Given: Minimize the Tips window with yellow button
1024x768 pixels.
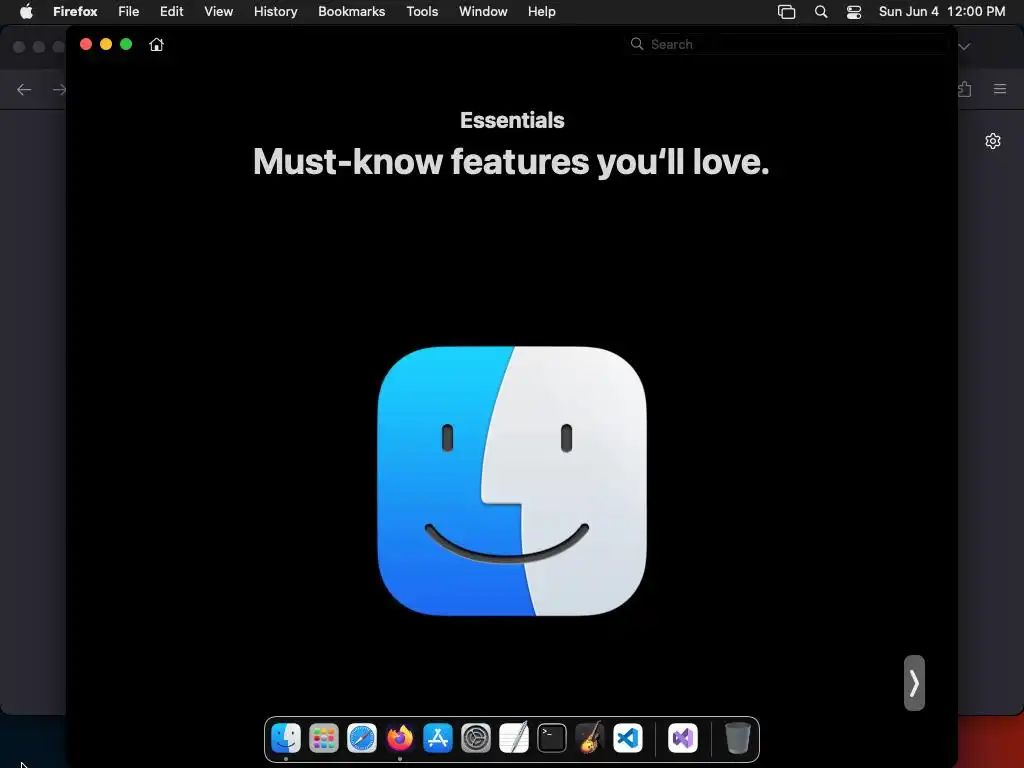Looking at the screenshot, I should (x=106, y=44).
